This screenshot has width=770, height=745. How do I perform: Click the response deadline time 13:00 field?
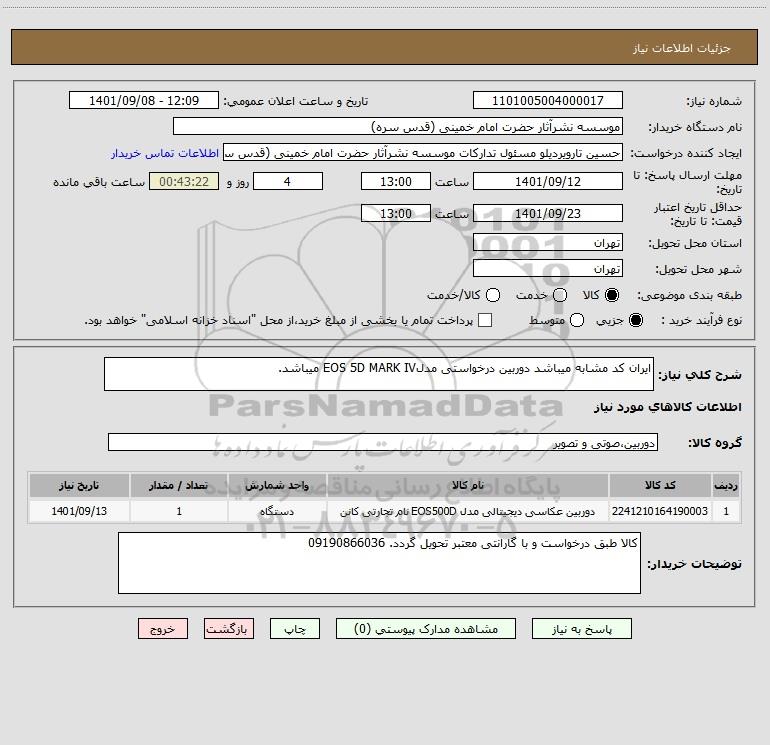[x=396, y=182]
